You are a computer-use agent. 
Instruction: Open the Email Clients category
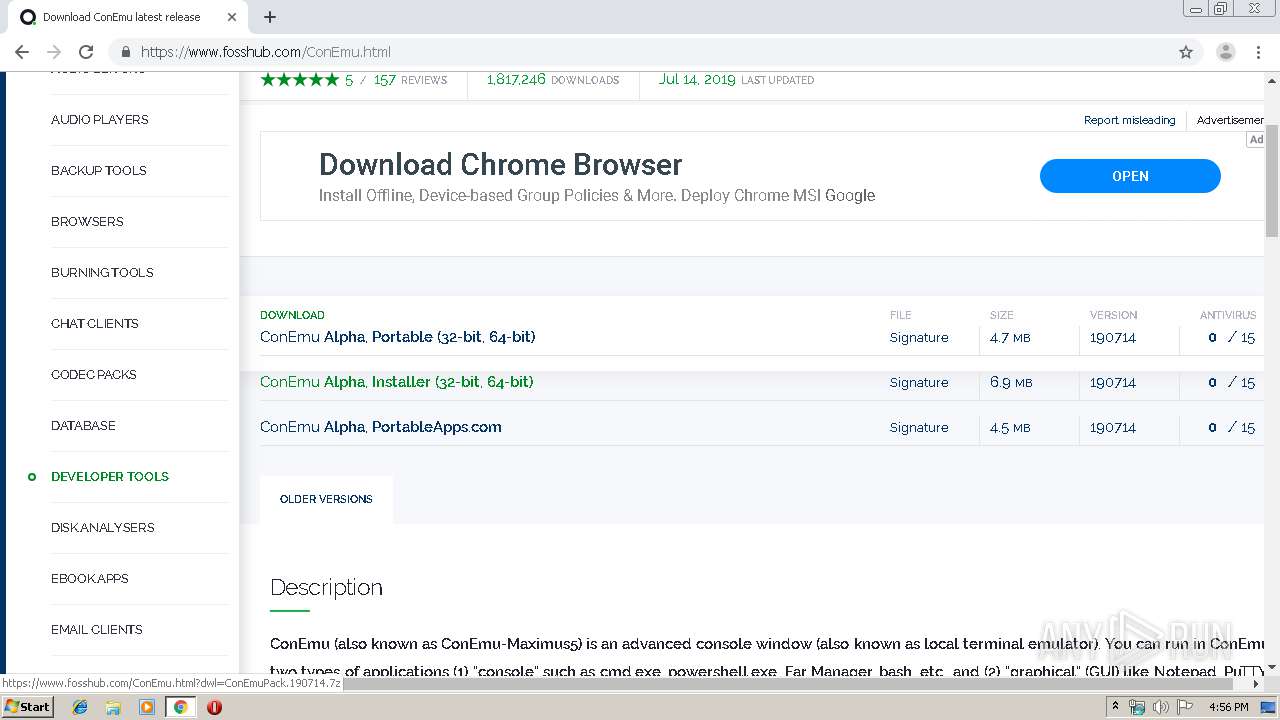97,629
